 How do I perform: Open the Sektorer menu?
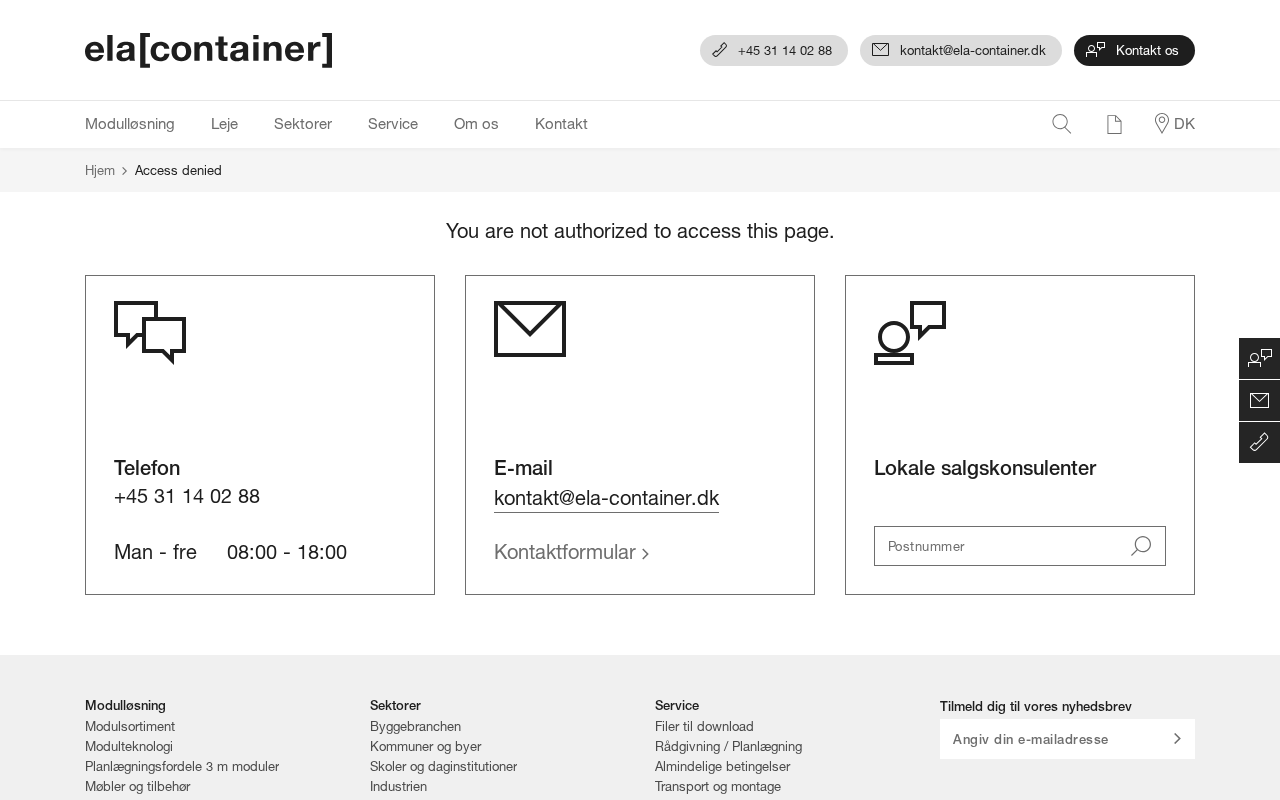point(303,124)
